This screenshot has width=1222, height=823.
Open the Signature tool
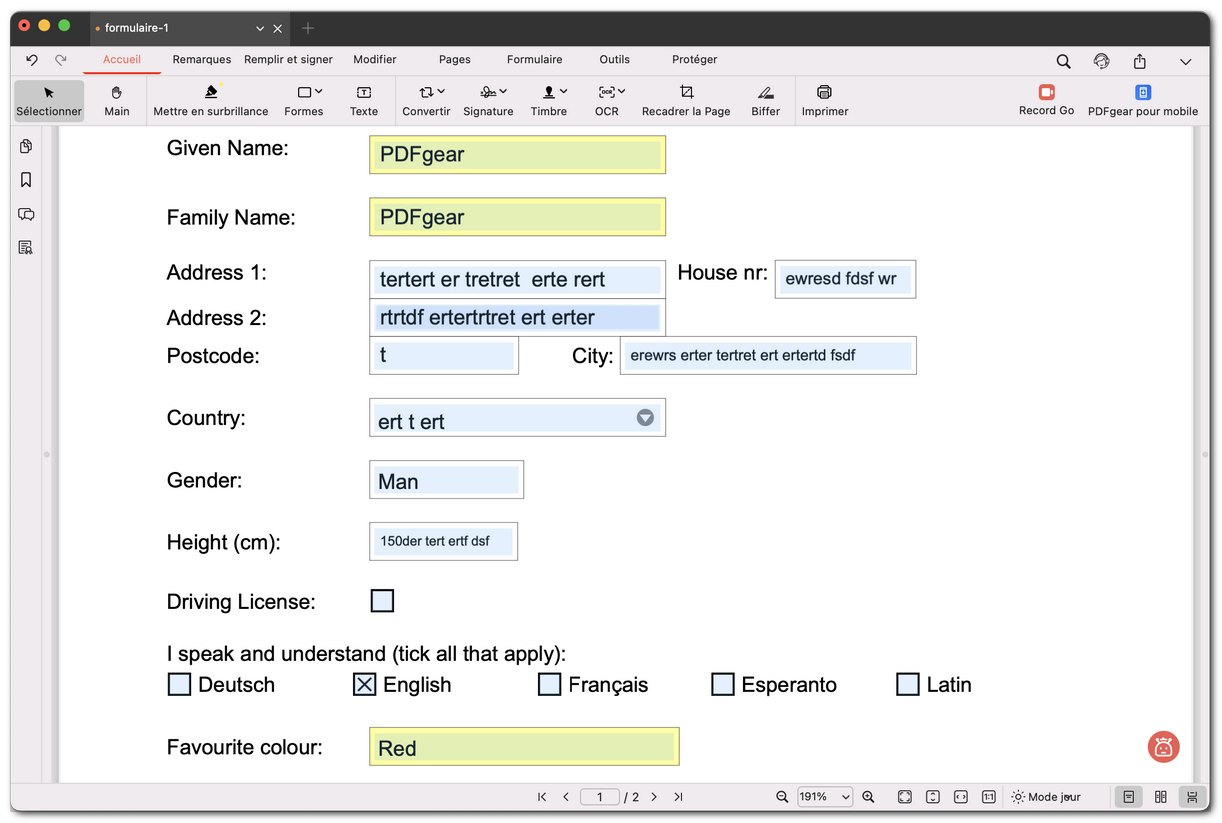click(x=487, y=100)
